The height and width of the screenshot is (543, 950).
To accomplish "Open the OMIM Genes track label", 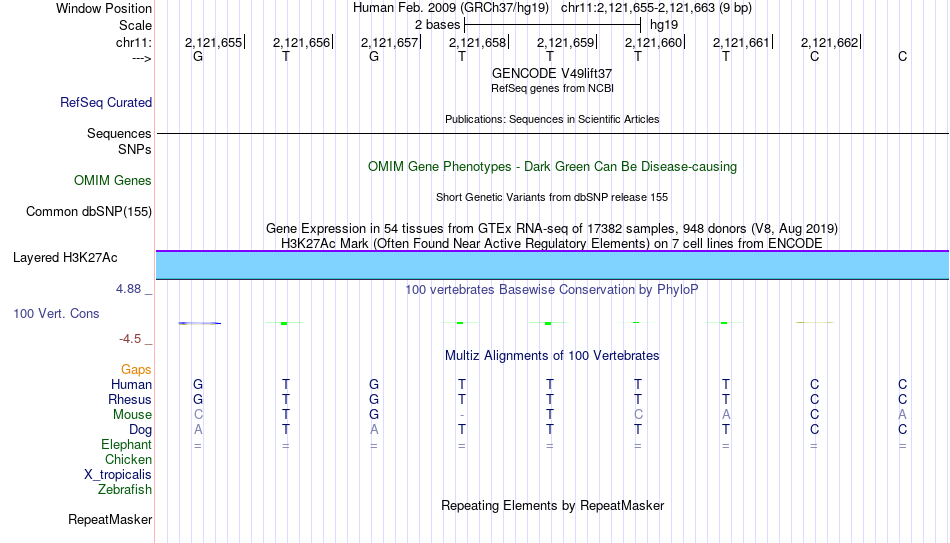I will coord(112,181).
